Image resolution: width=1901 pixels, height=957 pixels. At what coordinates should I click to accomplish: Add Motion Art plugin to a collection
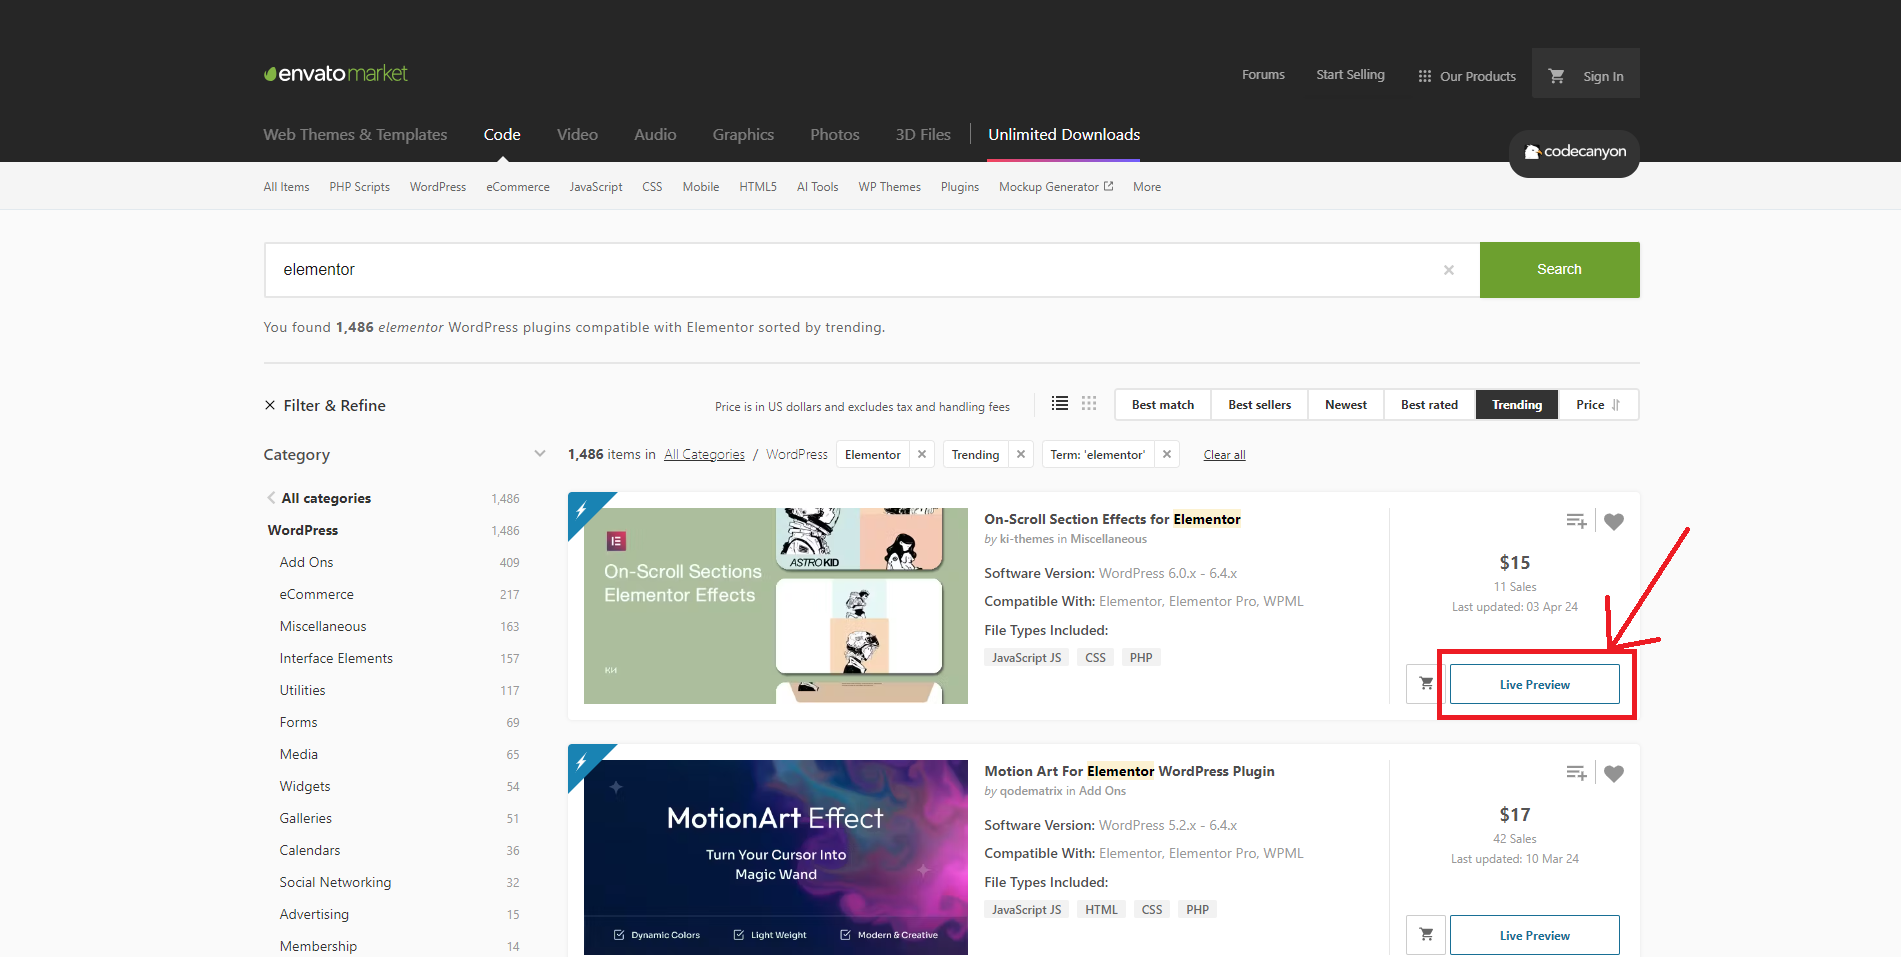point(1576,773)
